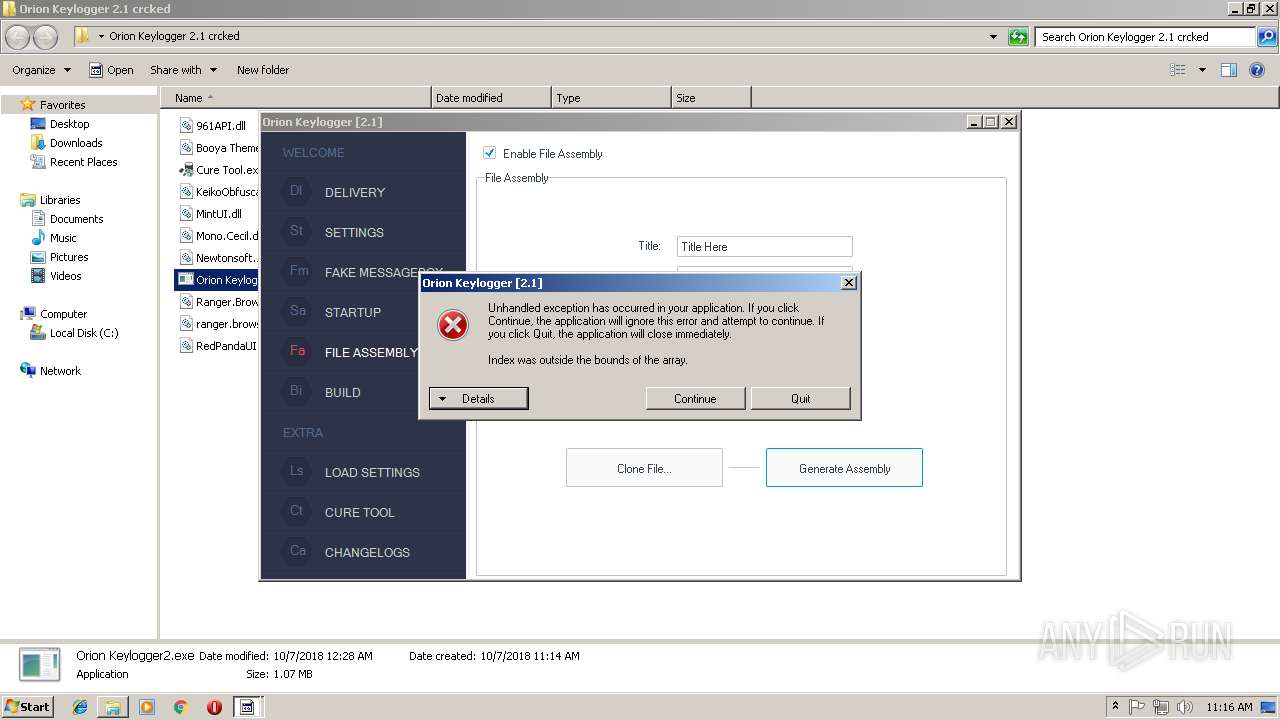
Task: Open the STARTUP menu item
Action: click(x=353, y=312)
